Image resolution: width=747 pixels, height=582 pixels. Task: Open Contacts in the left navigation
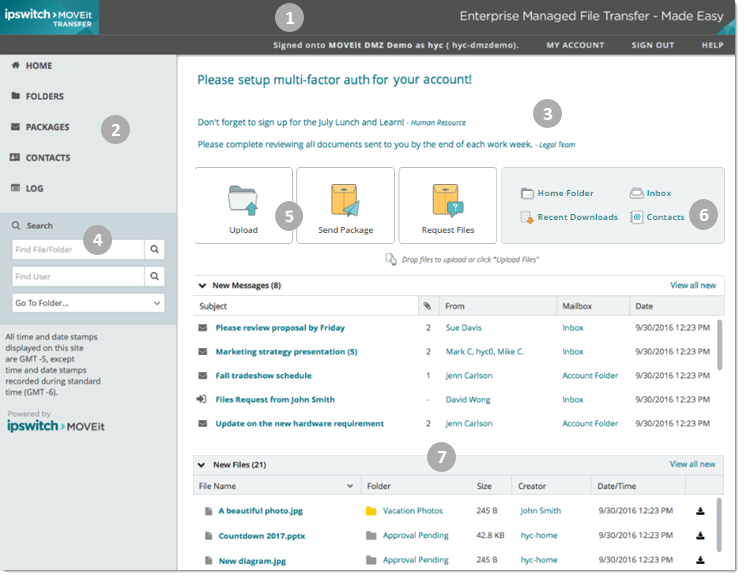pos(47,158)
